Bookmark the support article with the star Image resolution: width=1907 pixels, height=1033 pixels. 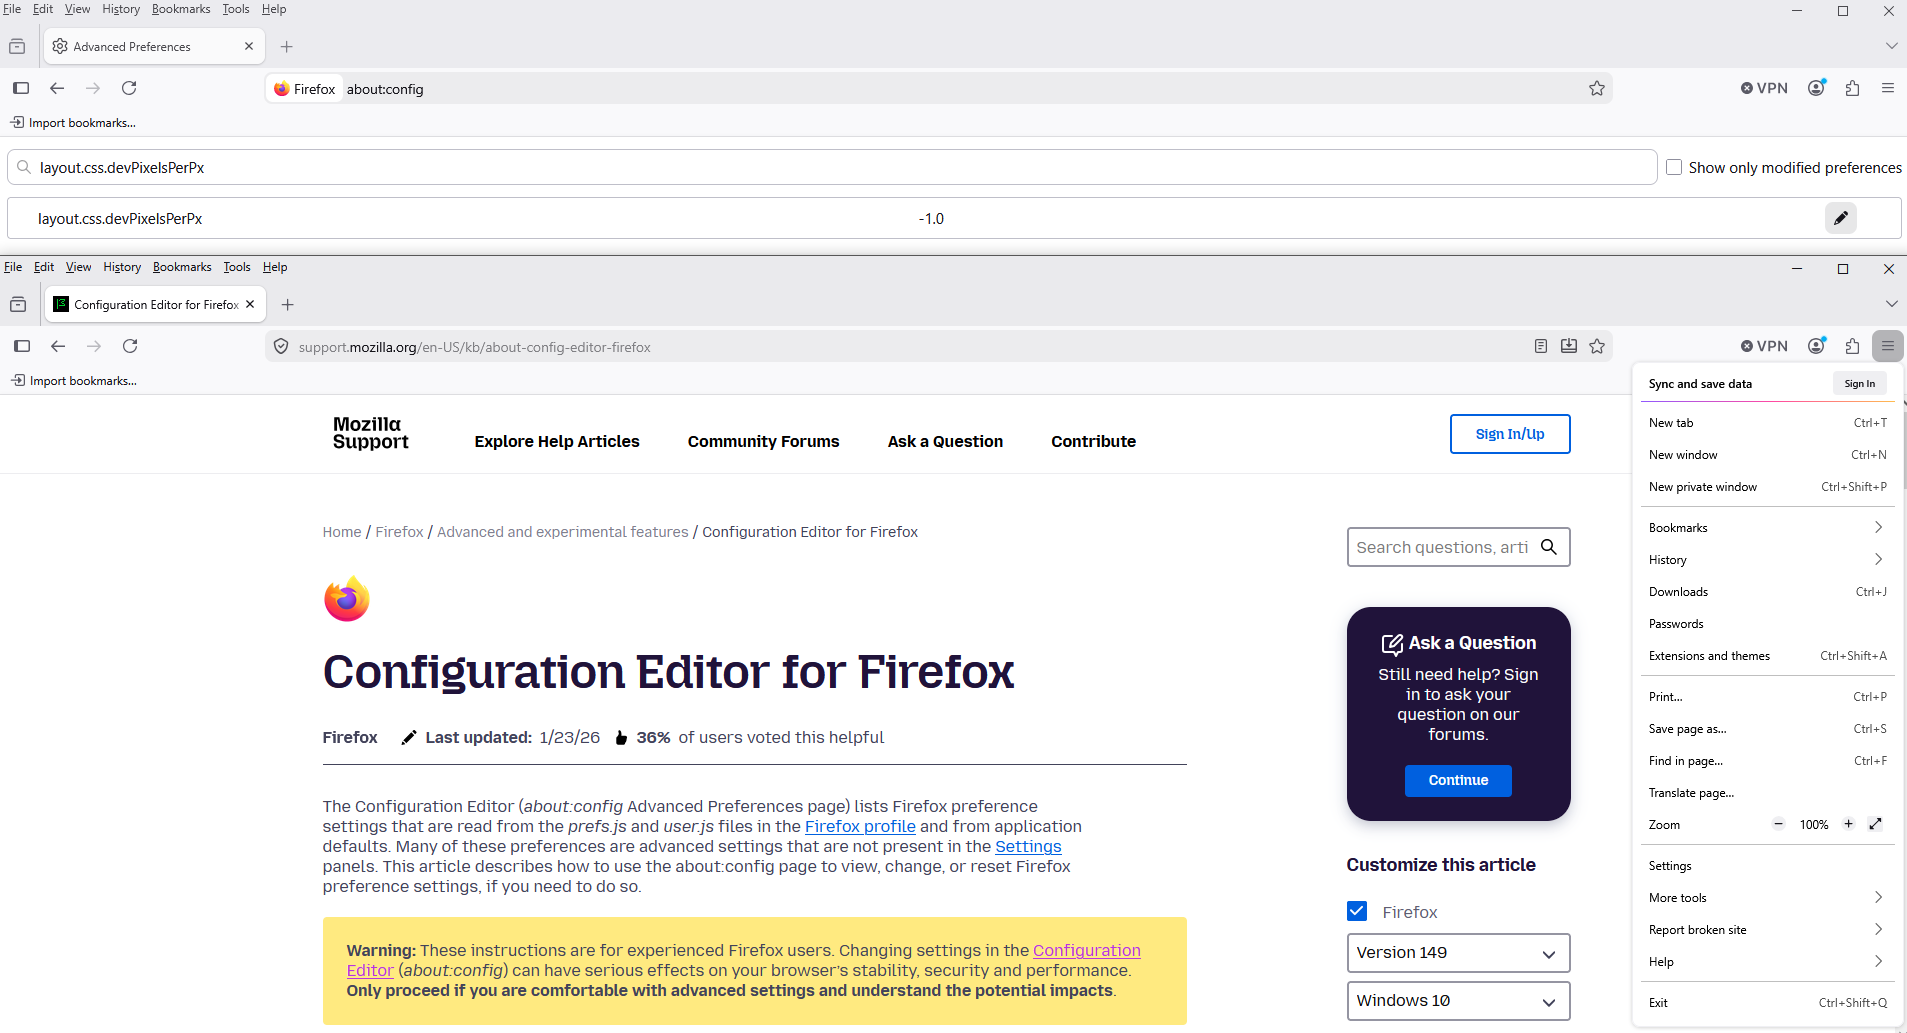click(x=1597, y=346)
